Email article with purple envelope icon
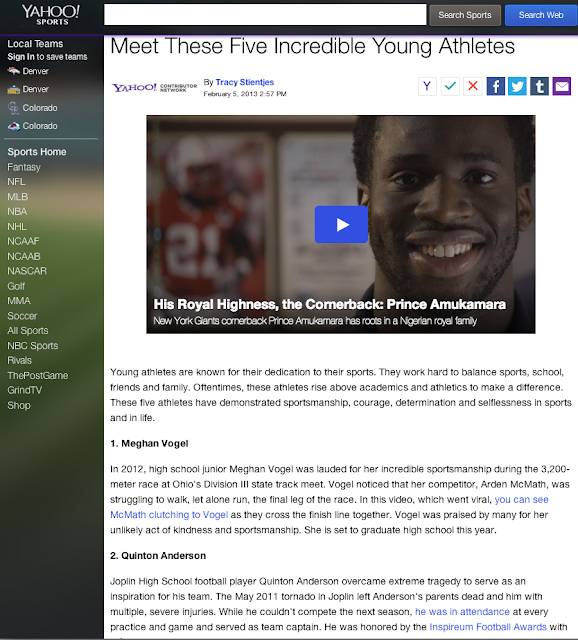Viewport: 578px width, 640px height. tap(562, 86)
